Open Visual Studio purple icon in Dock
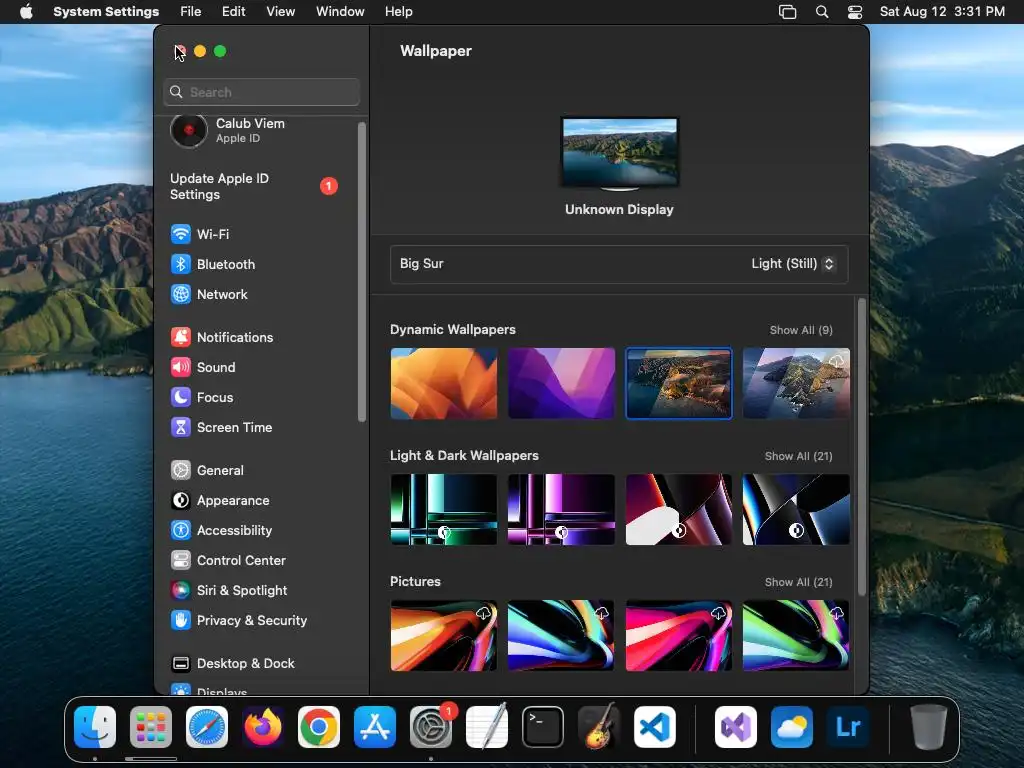 click(736, 727)
